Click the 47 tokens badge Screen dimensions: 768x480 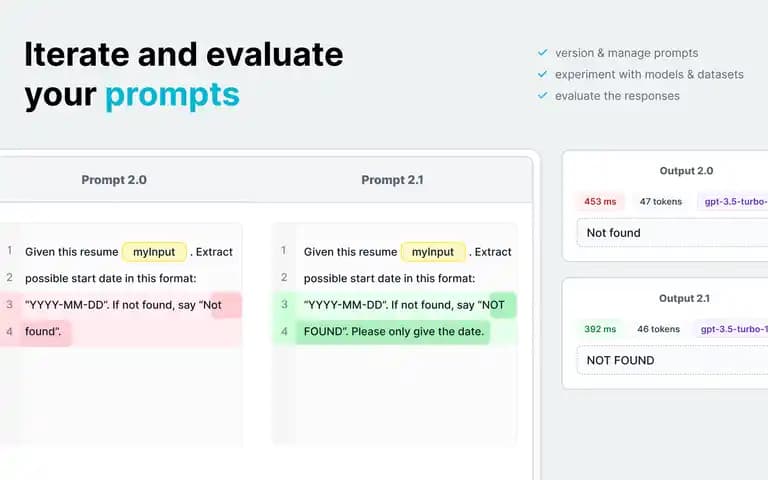[x=661, y=201]
